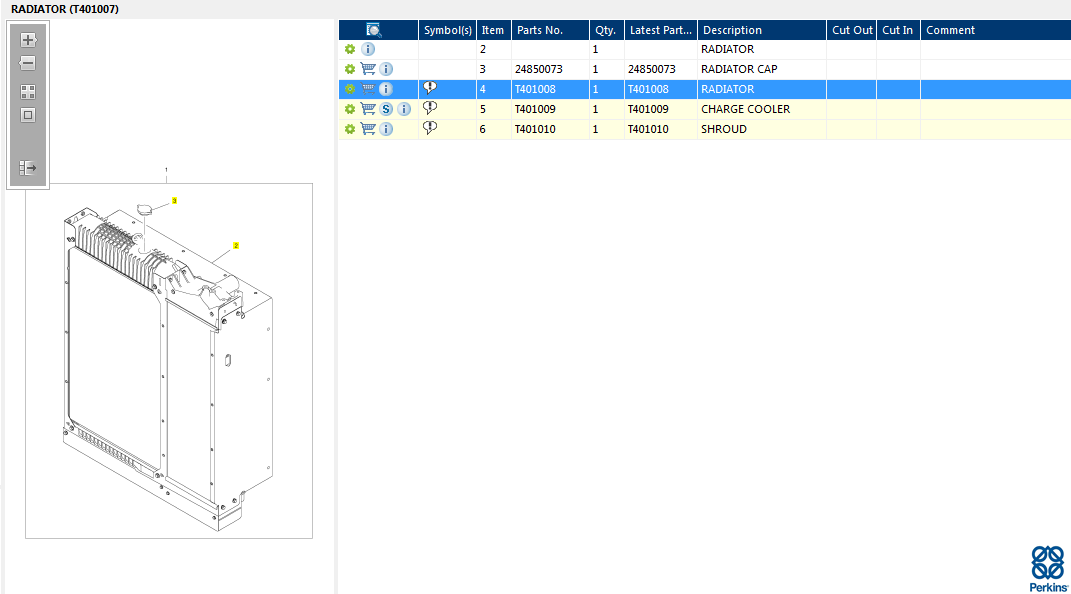The width and height of the screenshot is (1071, 594).
Task: Zoom in on the radiator diagram
Action: pyautogui.click(x=28, y=40)
